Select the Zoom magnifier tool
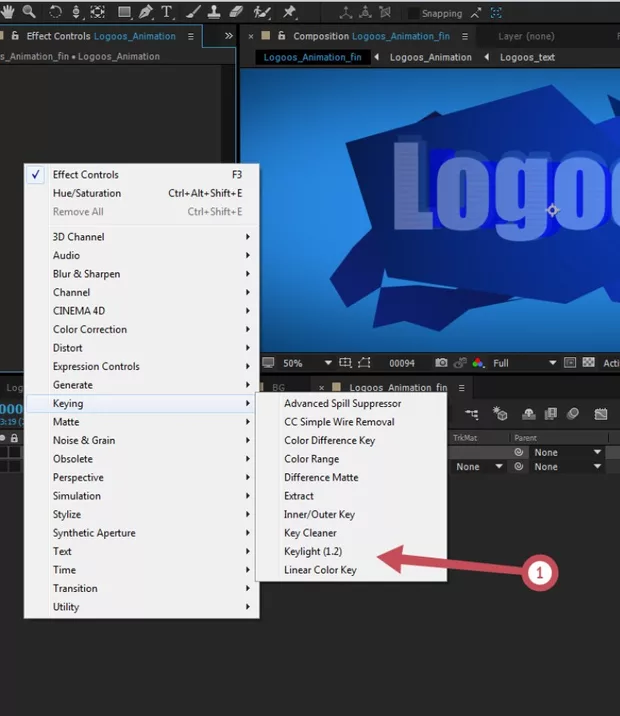The image size is (620, 716). 28,12
